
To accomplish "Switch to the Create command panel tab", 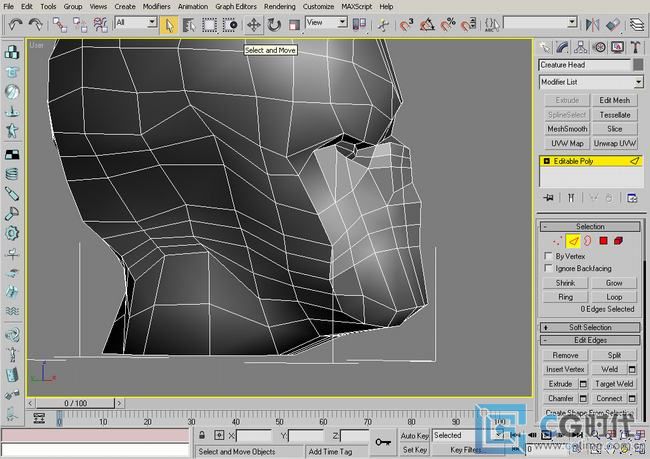I will (x=545, y=47).
